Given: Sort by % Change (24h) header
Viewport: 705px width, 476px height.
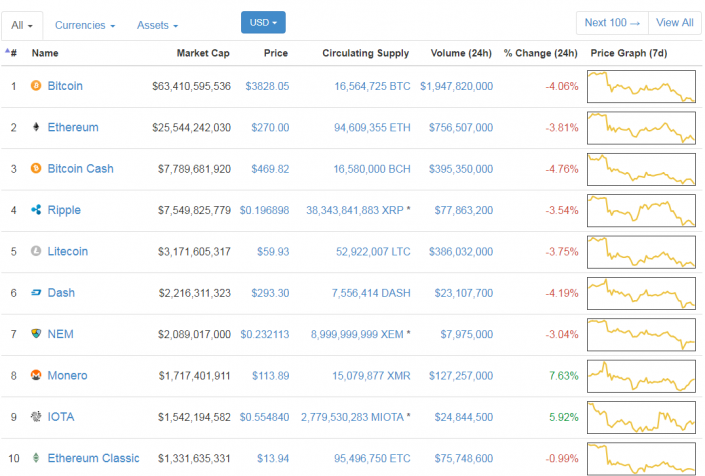Looking at the screenshot, I should point(540,53).
